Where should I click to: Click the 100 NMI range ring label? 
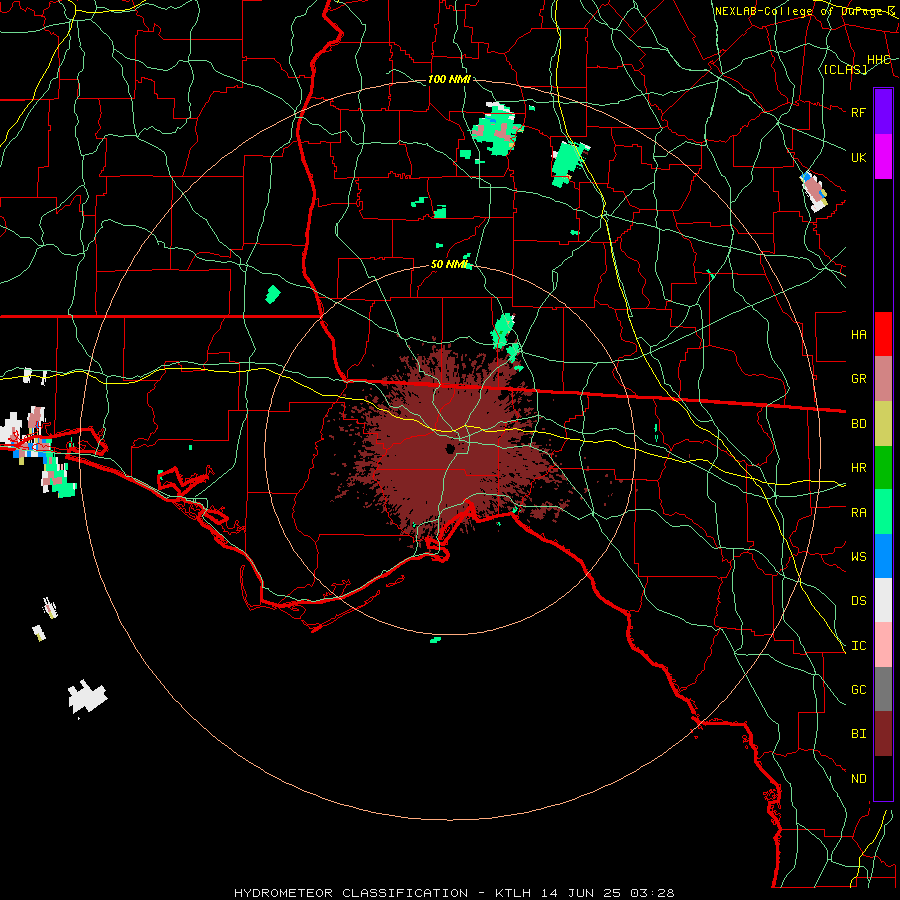449,79
